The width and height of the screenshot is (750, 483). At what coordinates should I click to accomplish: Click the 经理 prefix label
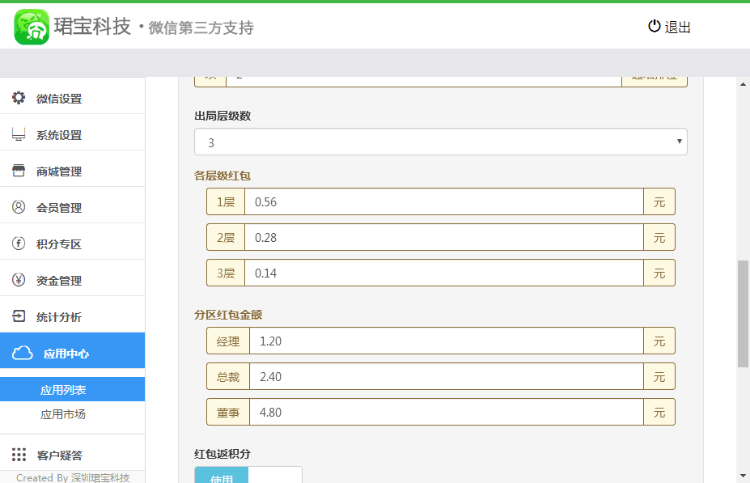pyautogui.click(x=228, y=341)
